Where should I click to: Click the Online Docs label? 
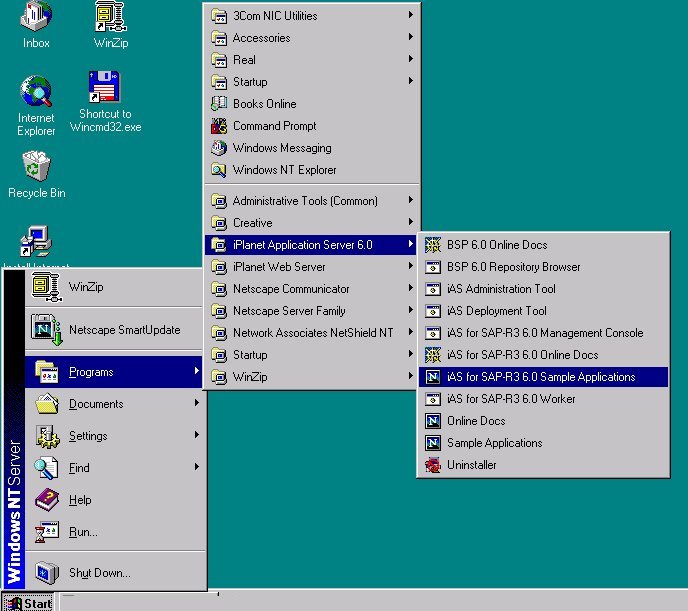pos(476,421)
